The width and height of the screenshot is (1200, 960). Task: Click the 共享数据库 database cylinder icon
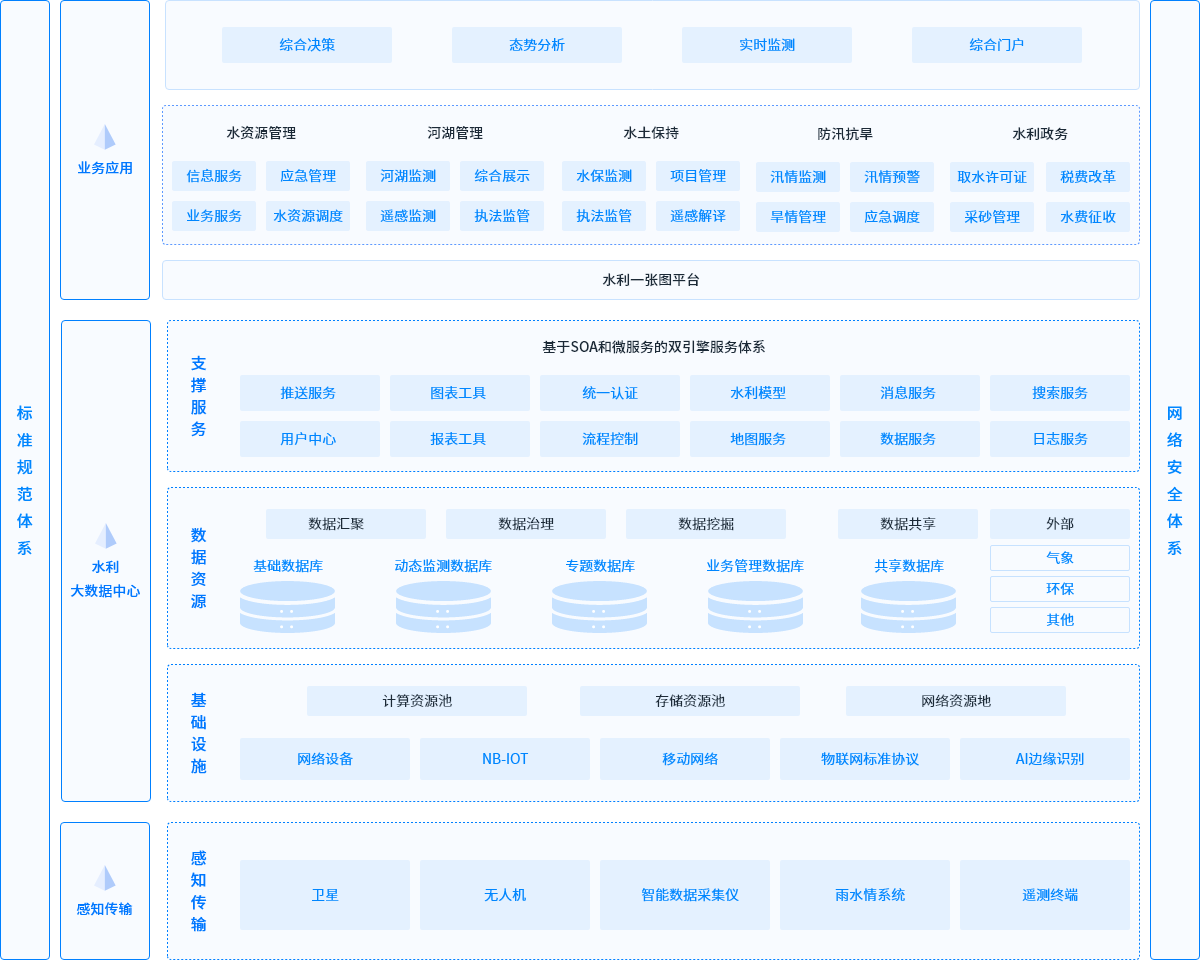coord(908,606)
